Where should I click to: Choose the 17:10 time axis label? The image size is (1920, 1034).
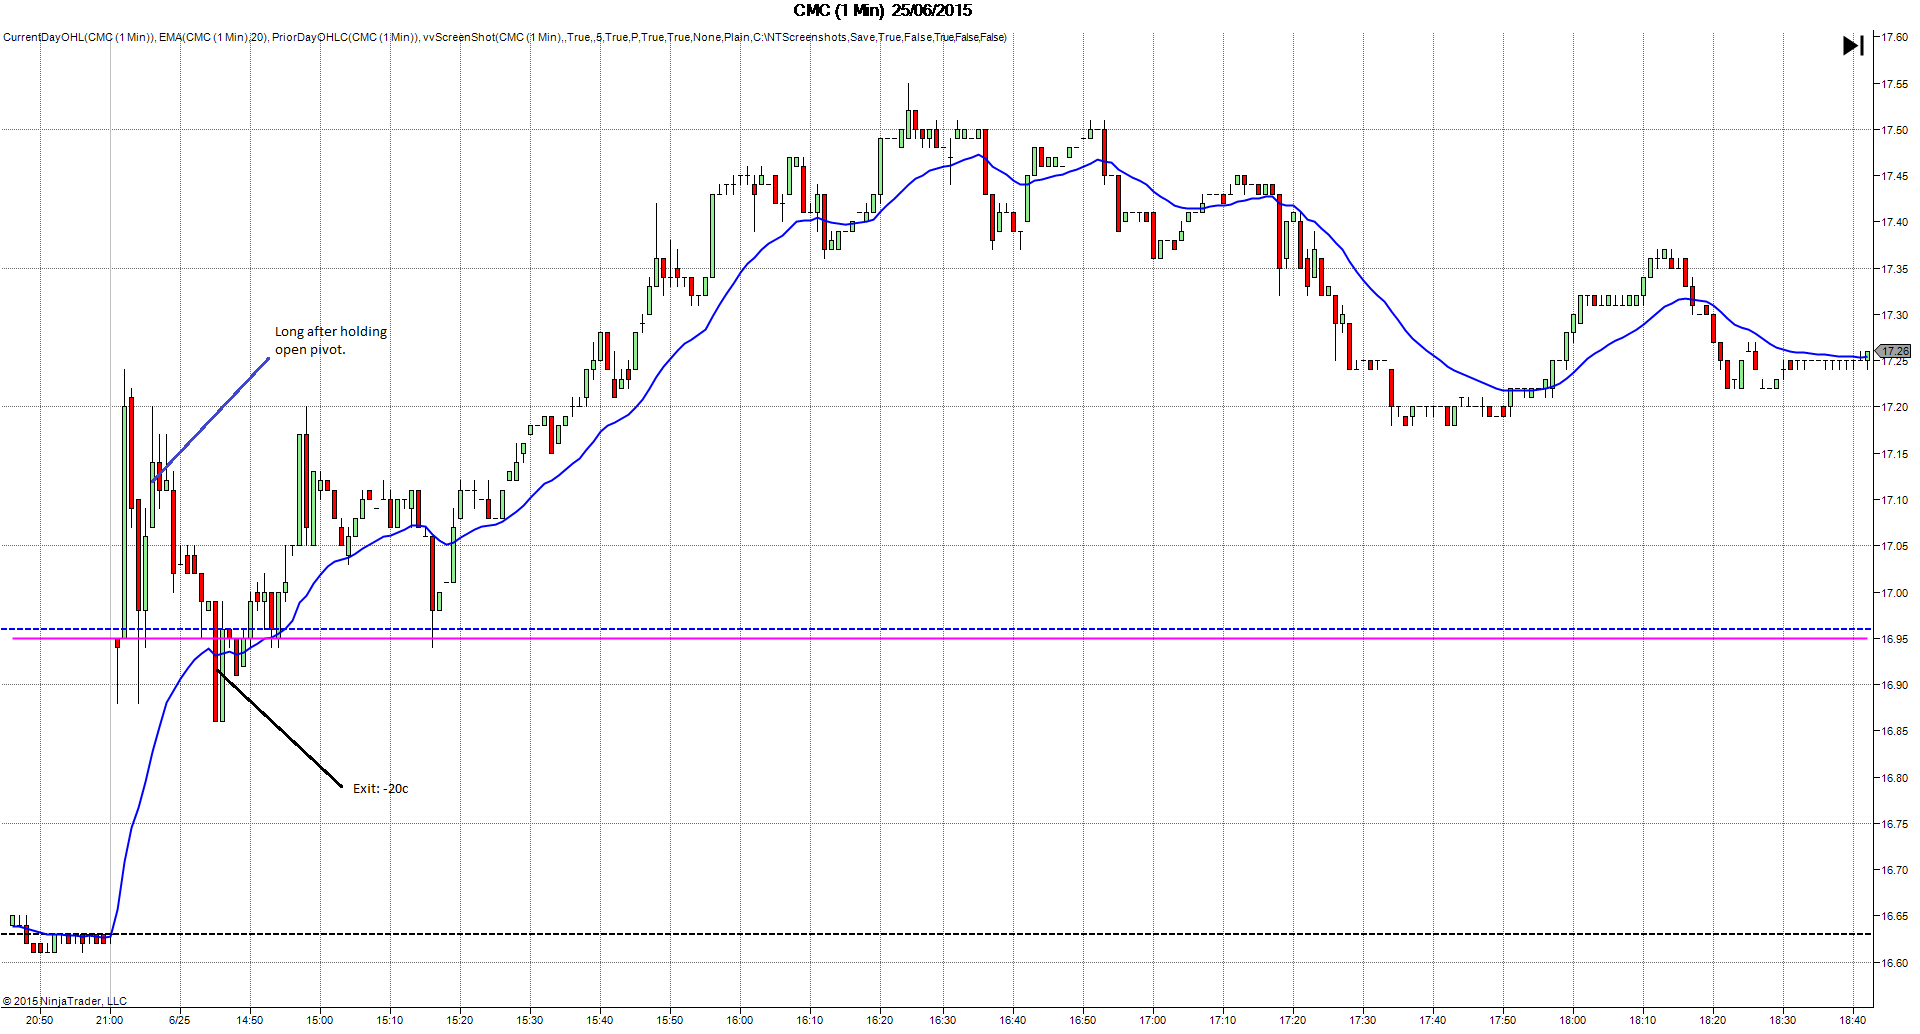(x=1223, y=1020)
